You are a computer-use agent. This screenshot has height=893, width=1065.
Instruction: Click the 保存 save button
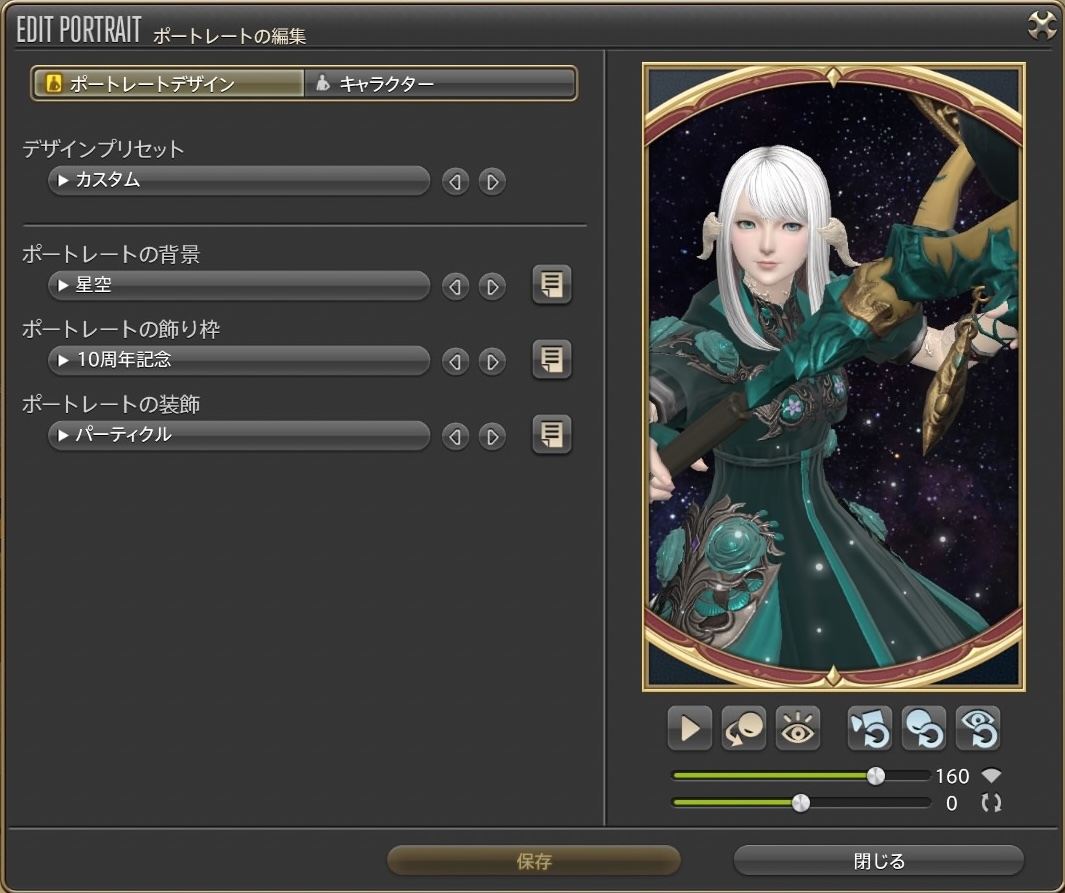[534, 861]
